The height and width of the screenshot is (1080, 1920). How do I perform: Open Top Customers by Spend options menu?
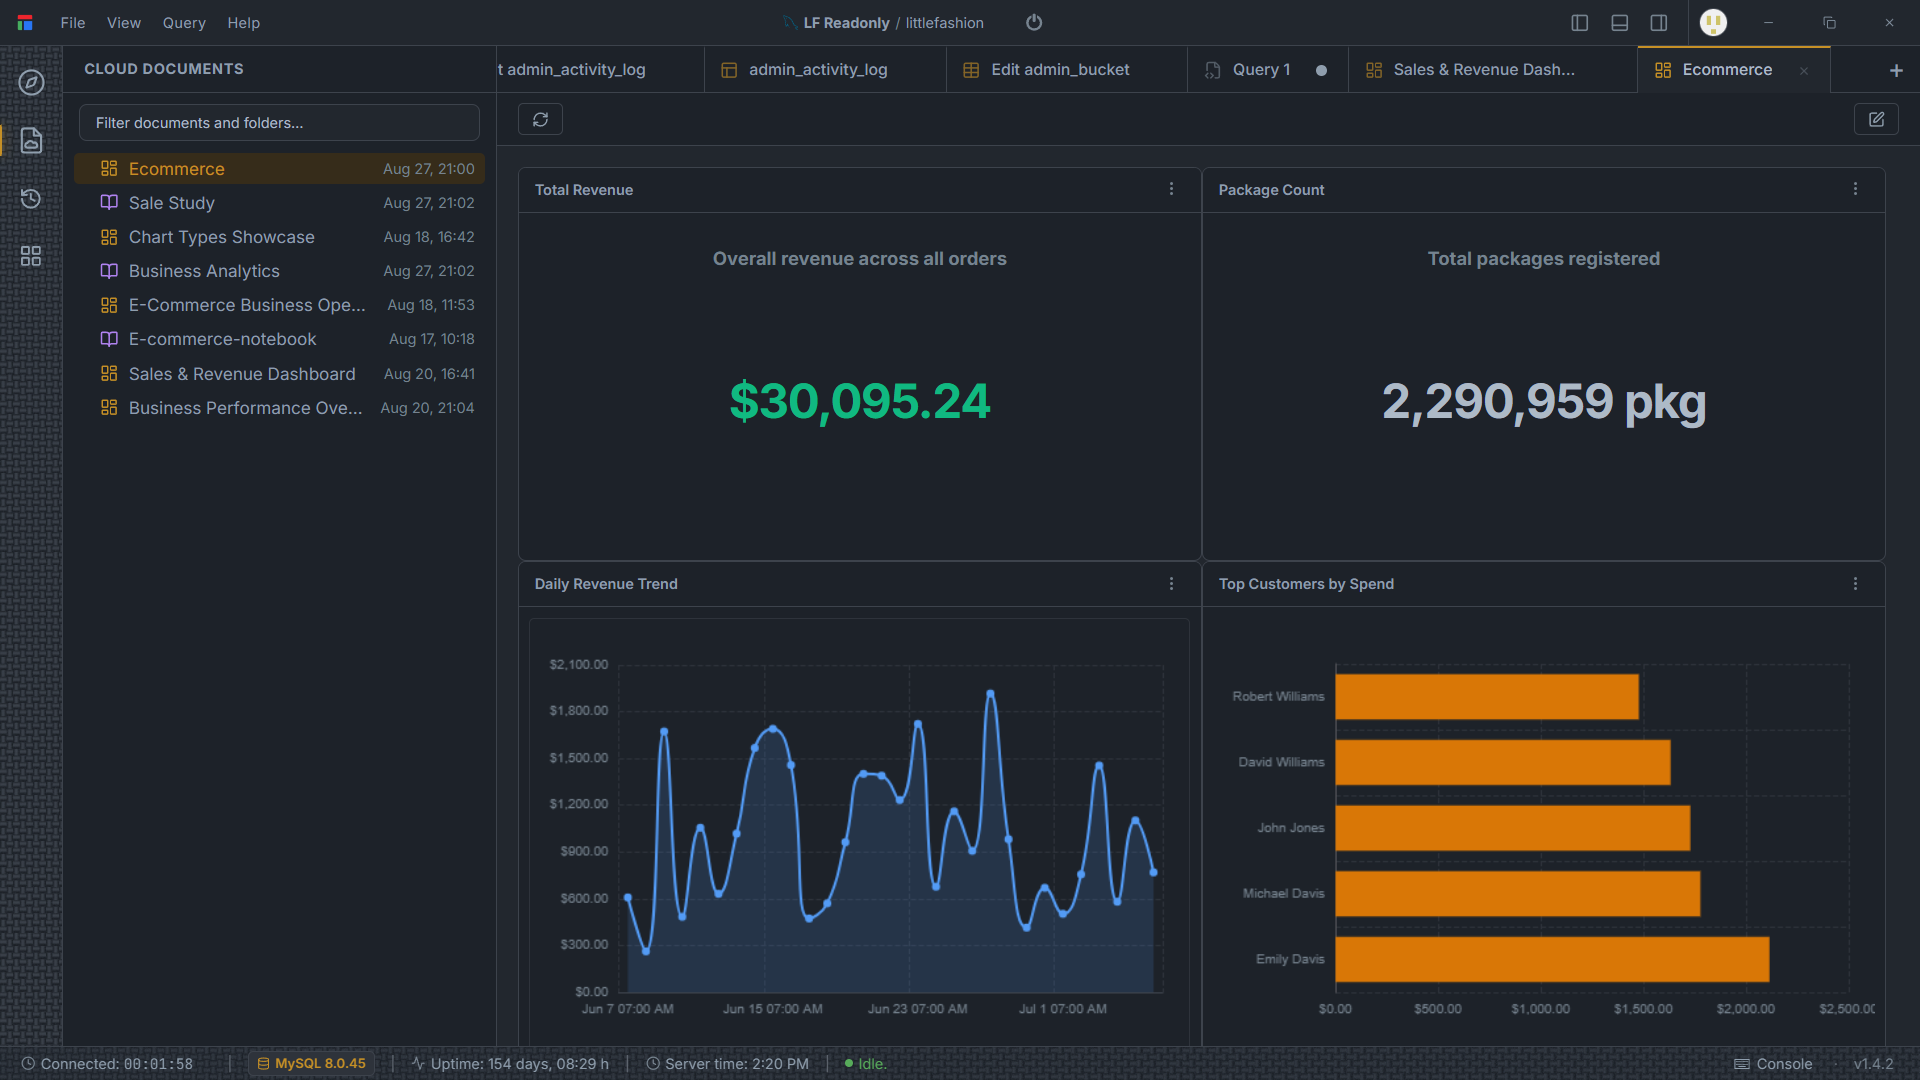1855,583
